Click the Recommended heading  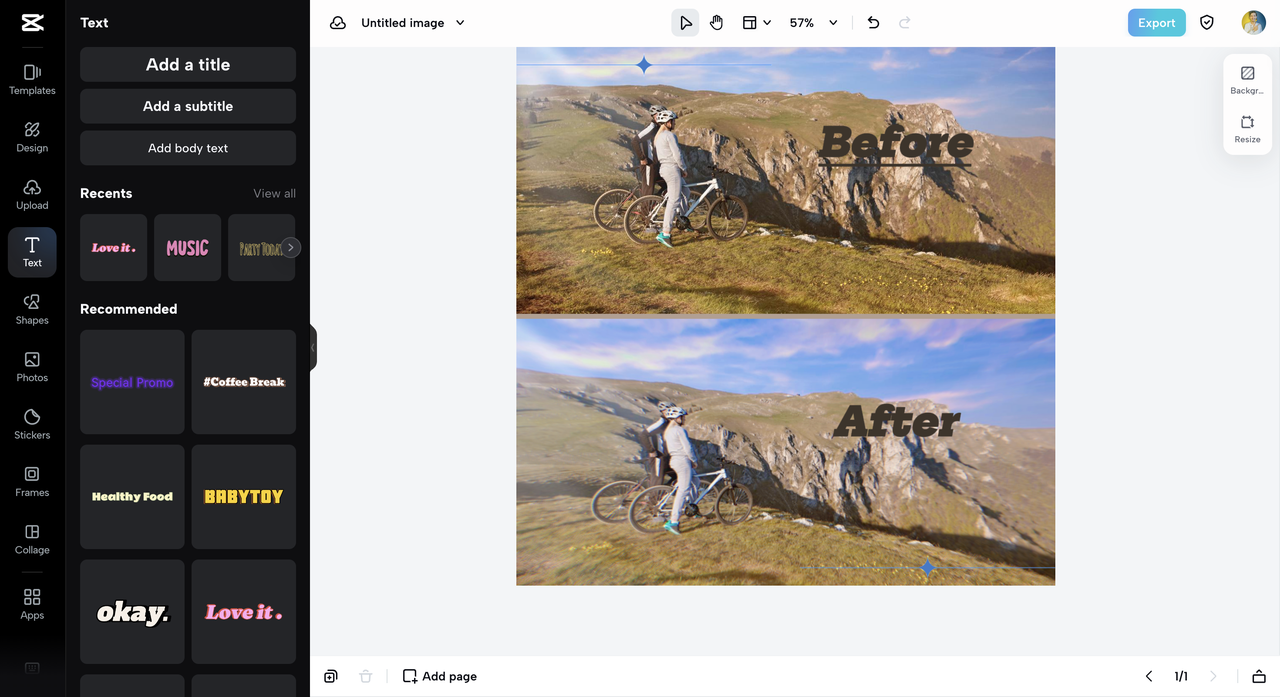point(128,309)
